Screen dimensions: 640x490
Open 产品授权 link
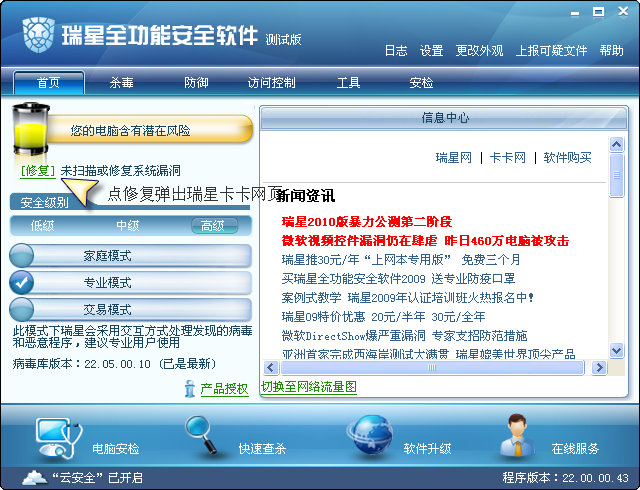pyautogui.click(x=224, y=389)
